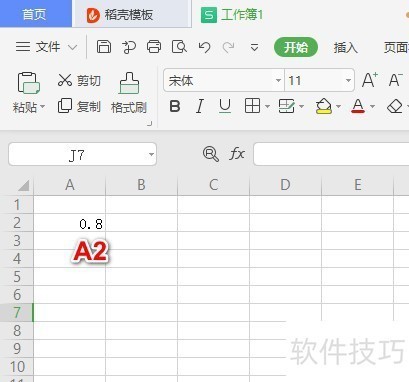Select row 7 header
This screenshot has width=409, height=382.
[x=17, y=313]
